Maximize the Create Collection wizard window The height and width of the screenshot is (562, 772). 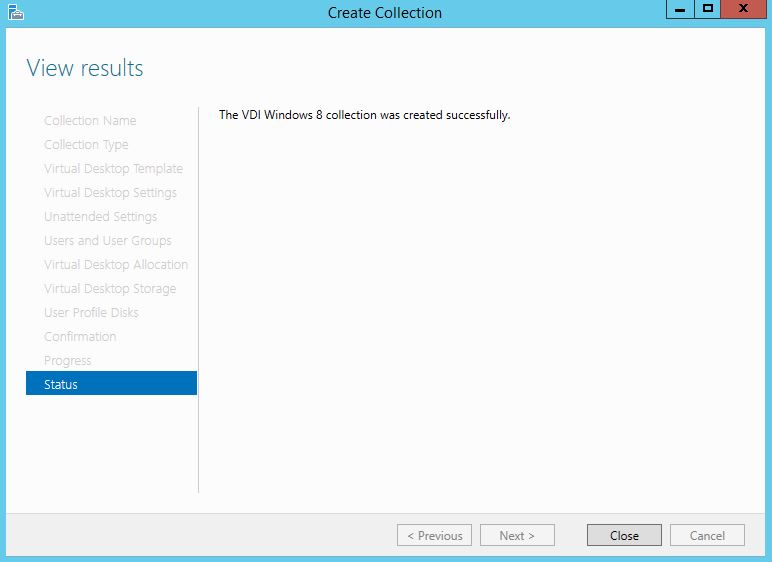(x=708, y=10)
